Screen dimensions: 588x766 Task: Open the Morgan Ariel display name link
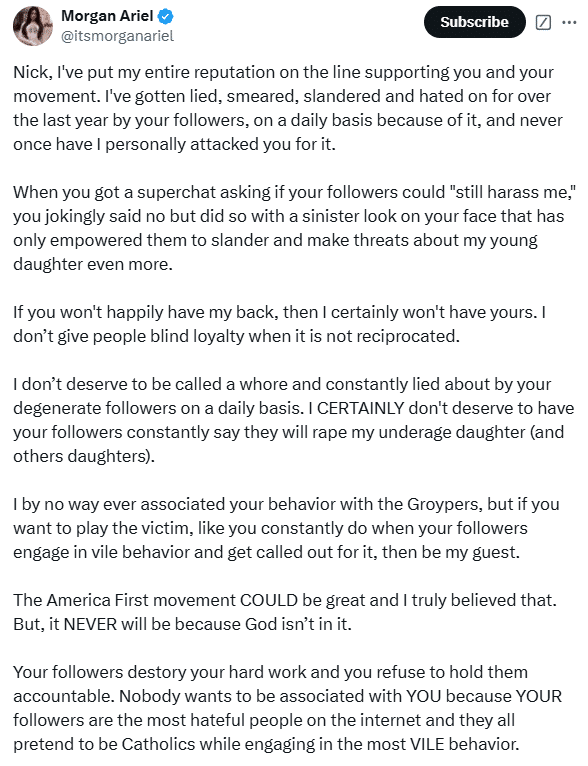click(x=107, y=16)
